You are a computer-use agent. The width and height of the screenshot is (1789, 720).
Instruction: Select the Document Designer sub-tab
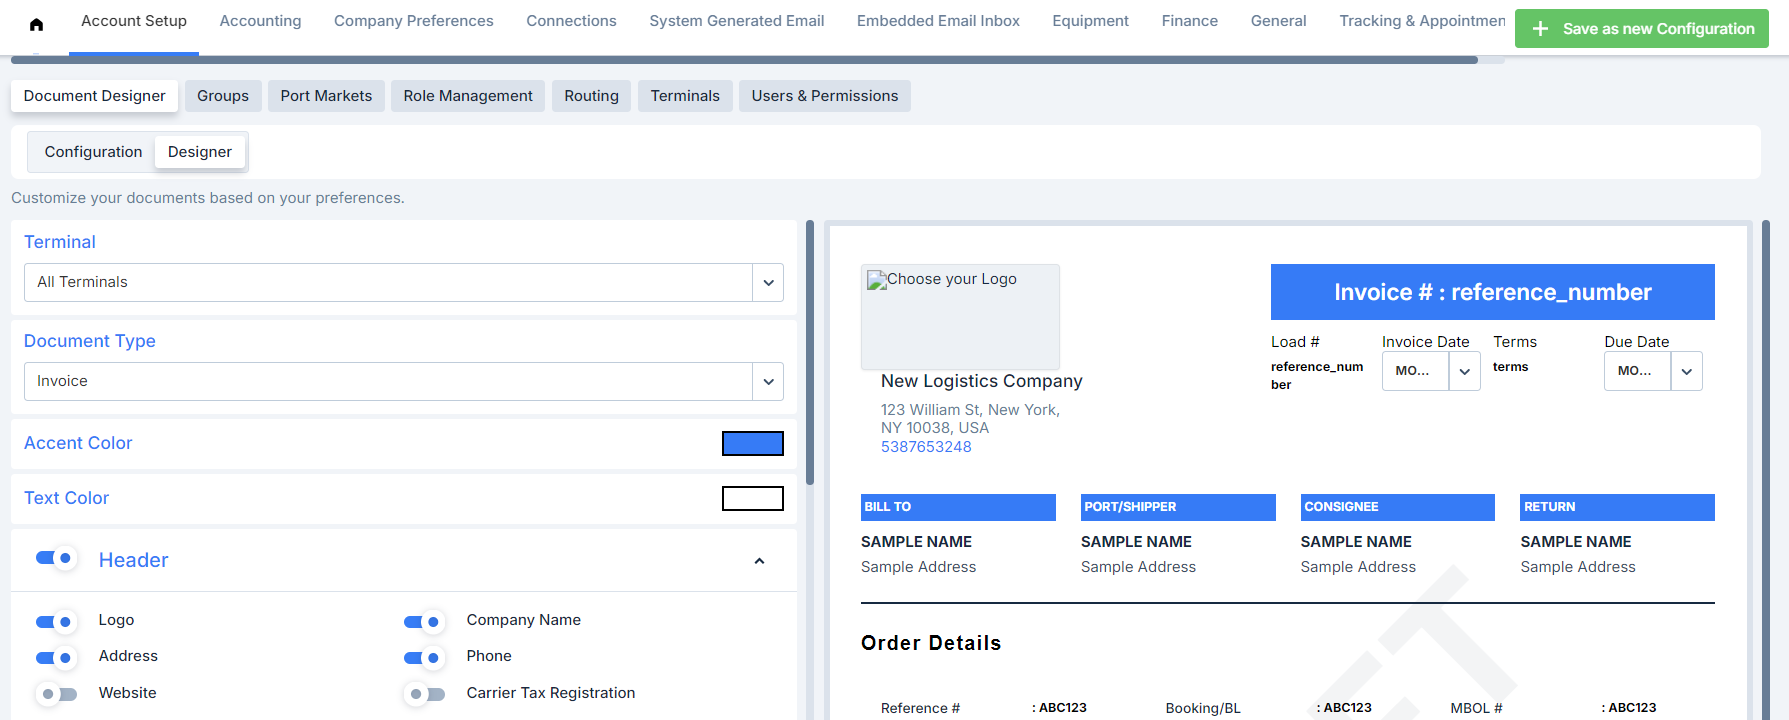click(x=95, y=96)
